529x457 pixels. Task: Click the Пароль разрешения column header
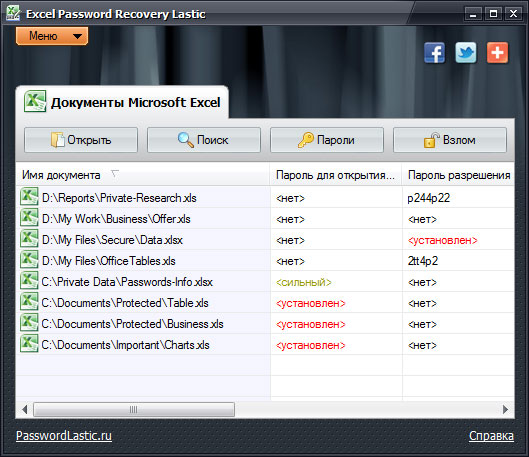click(x=458, y=175)
